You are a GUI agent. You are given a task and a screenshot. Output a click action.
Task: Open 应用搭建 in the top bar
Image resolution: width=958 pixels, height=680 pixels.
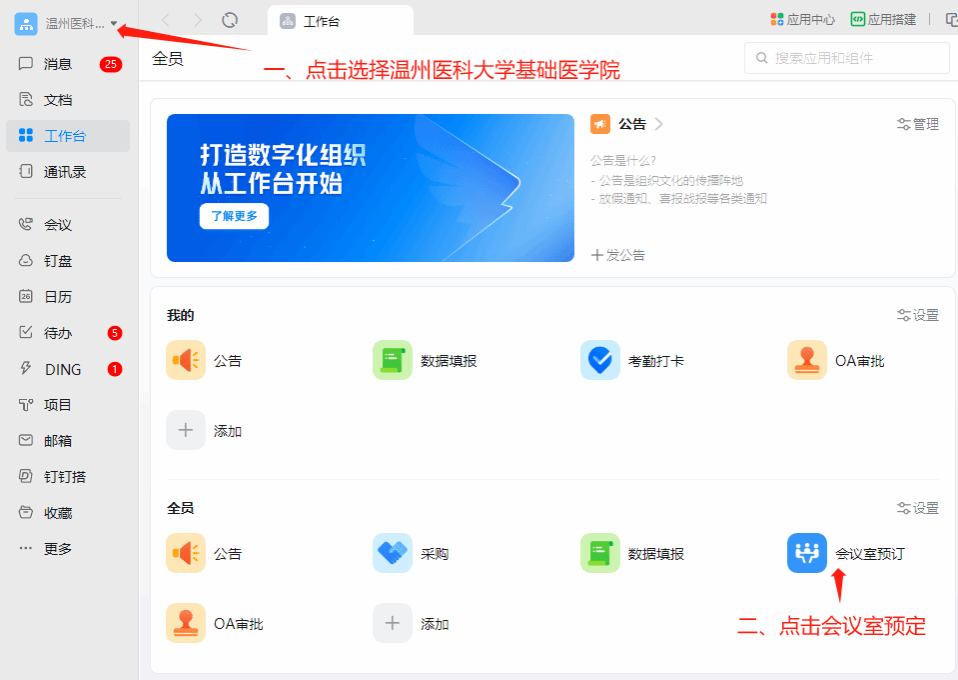(x=884, y=19)
